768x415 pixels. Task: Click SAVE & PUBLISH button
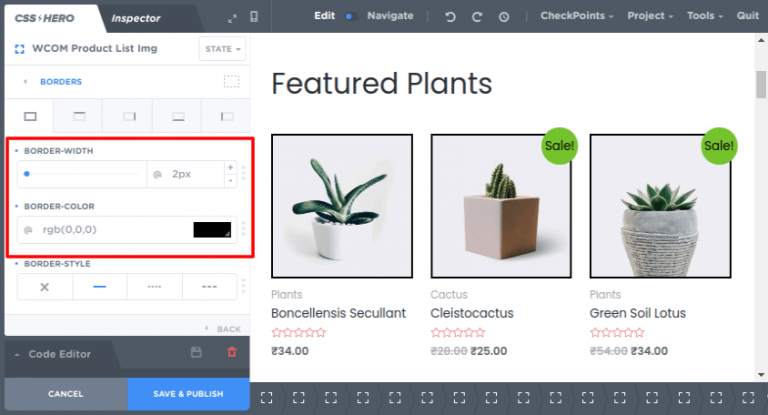[x=188, y=394]
